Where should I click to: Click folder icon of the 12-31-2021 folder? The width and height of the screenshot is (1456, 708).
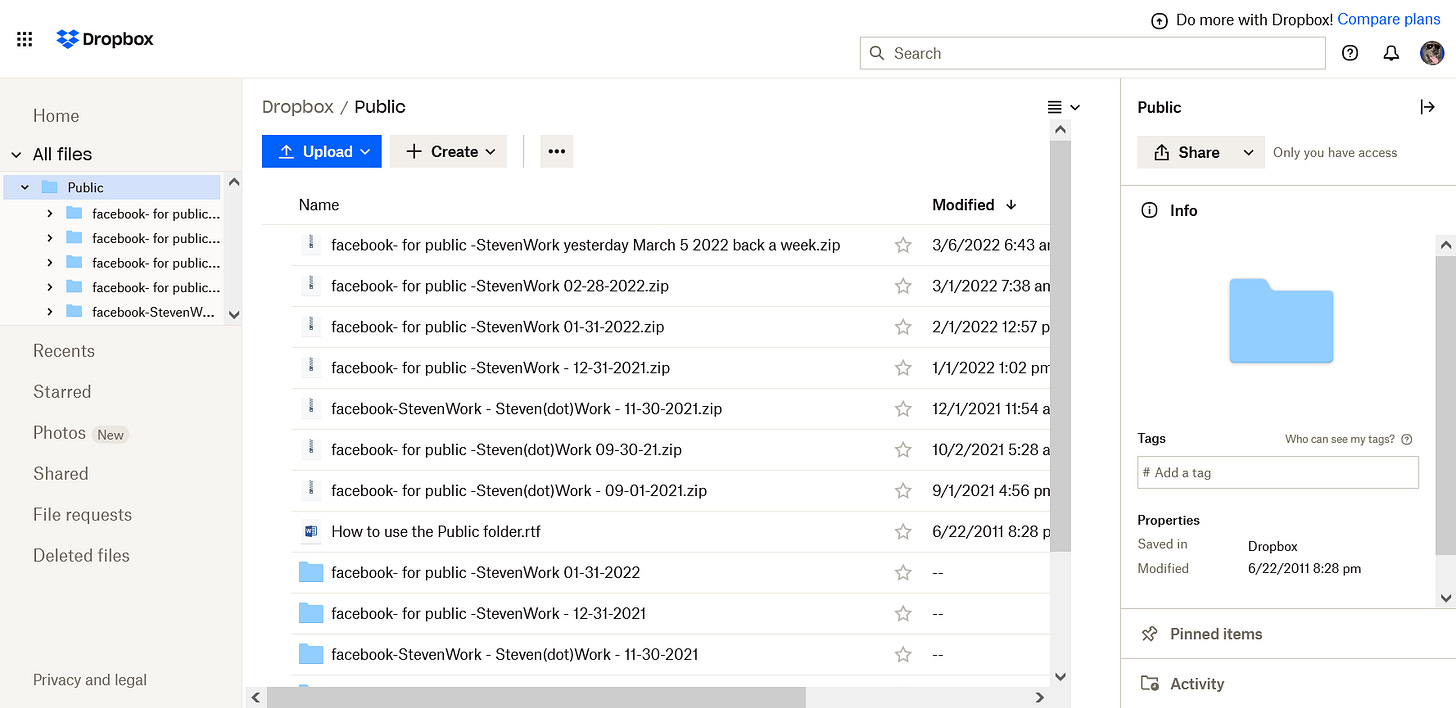[x=311, y=613]
